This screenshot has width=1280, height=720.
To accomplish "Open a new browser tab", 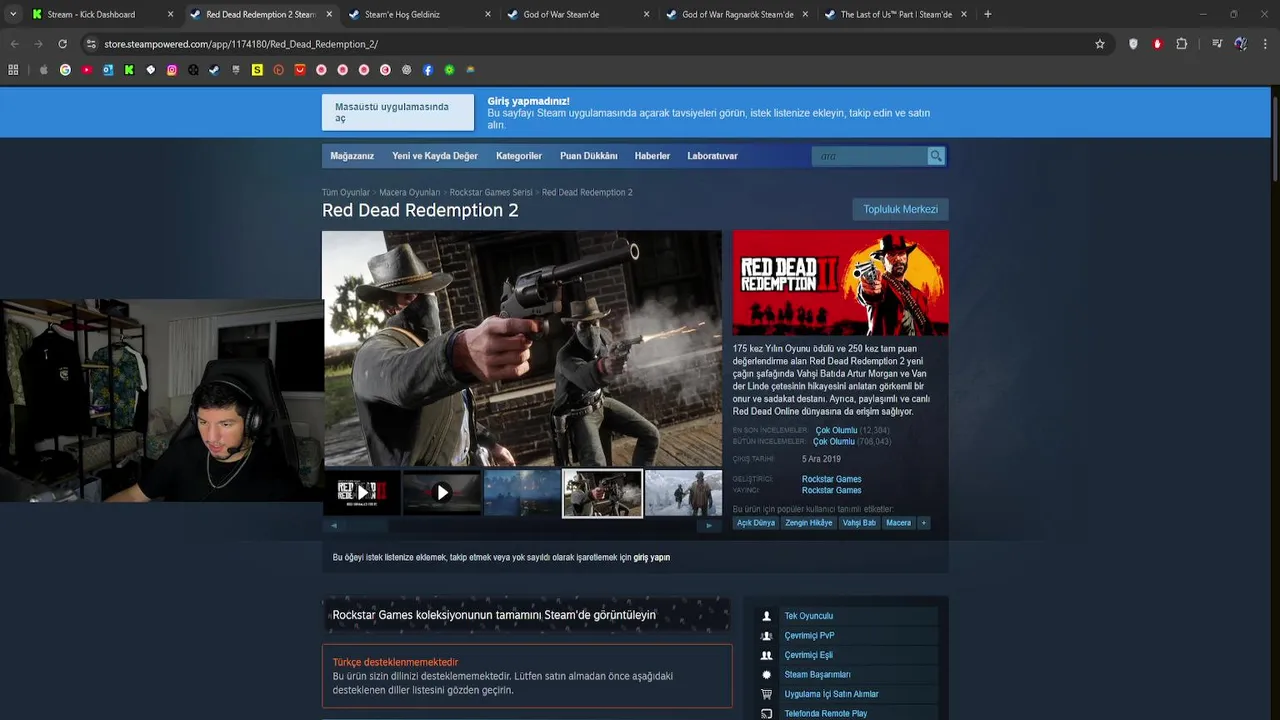I will click(988, 14).
